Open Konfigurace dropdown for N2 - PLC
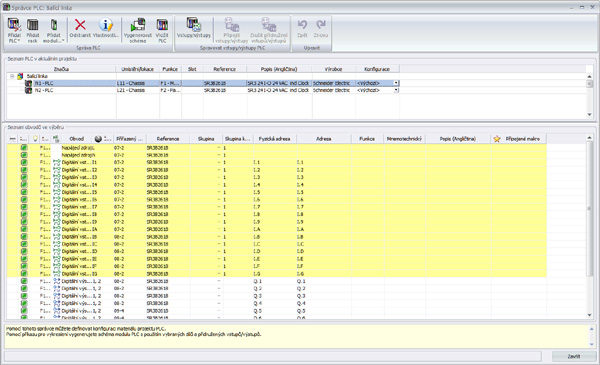Viewport: 600px width, 365px height. pyautogui.click(x=396, y=90)
